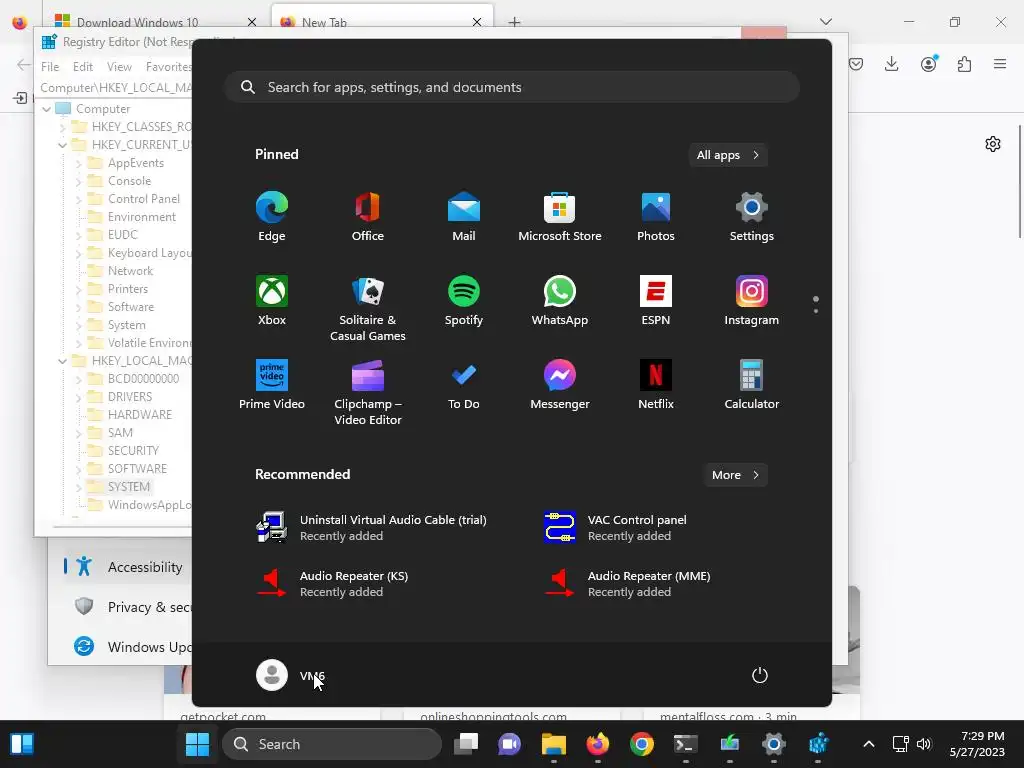The width and height of the screenshot is (1024, 768).
Task: Switch to New Tab in Firefox
Action: 382,22
